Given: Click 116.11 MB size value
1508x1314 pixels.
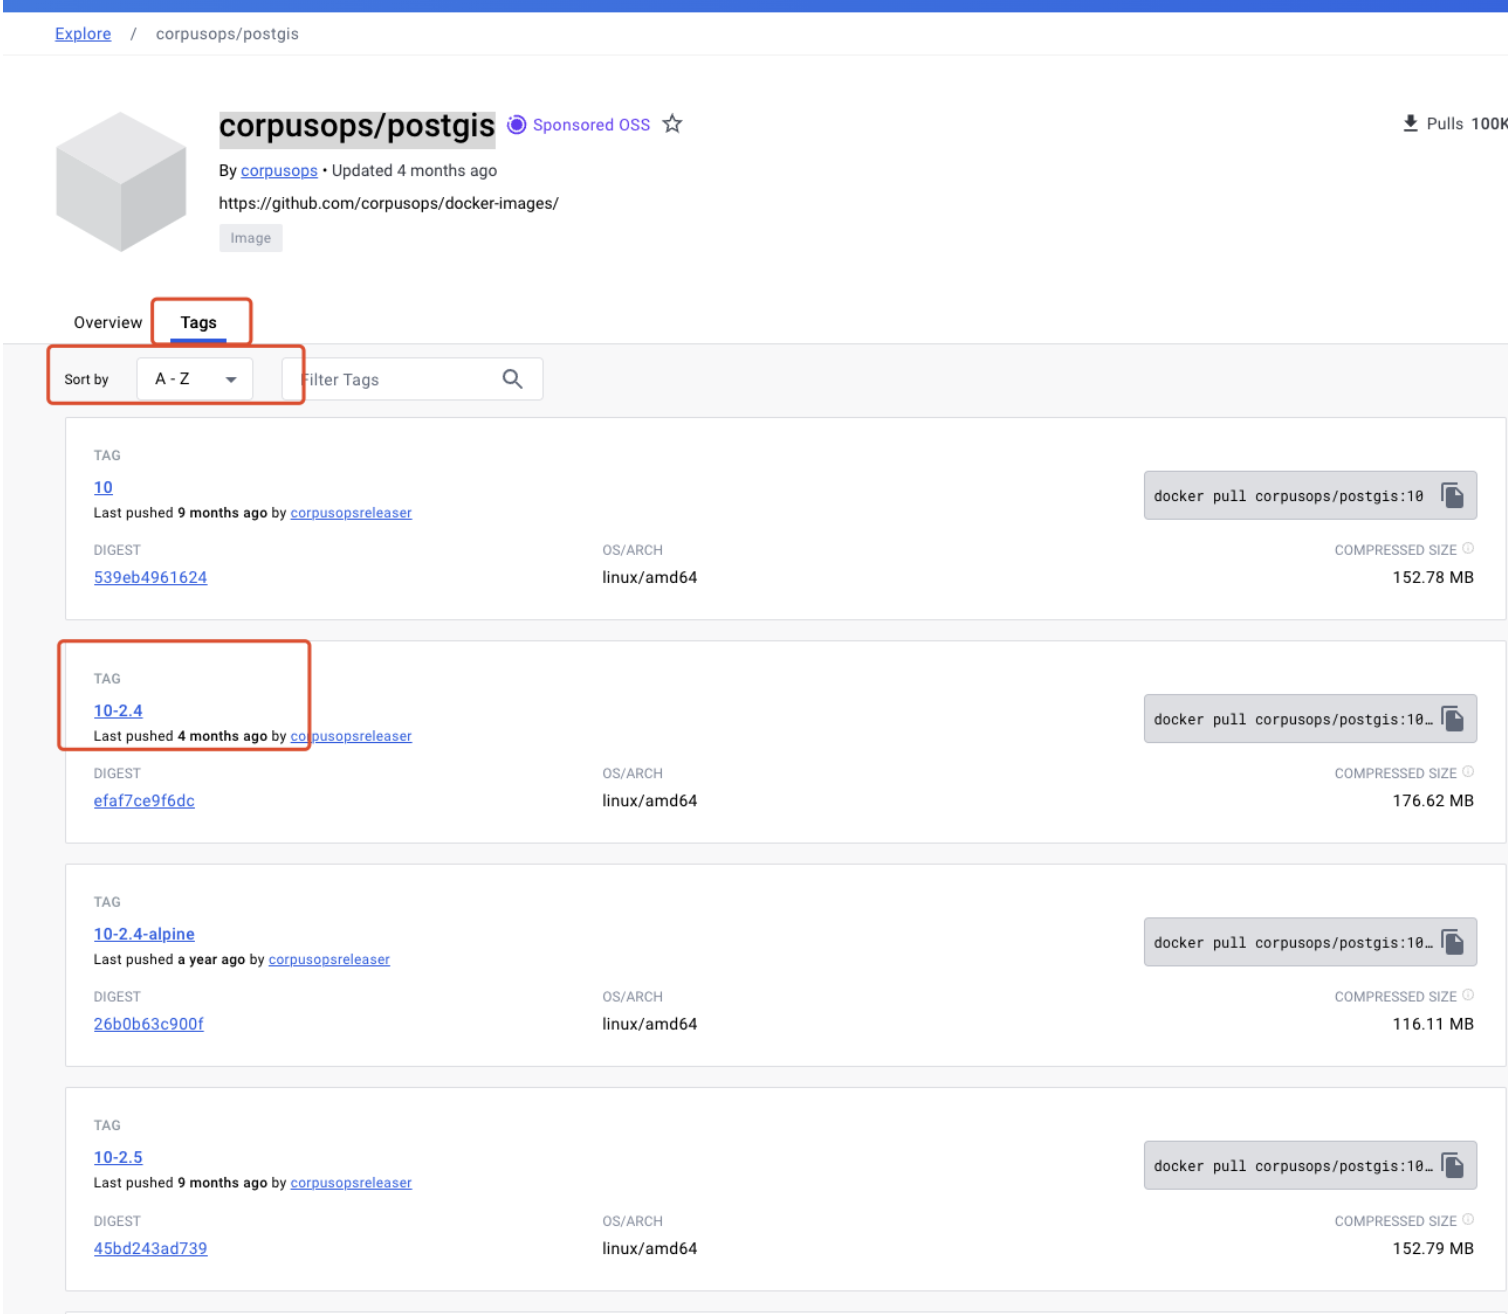Looking at the screenshot, I should click(1433, 1024).
